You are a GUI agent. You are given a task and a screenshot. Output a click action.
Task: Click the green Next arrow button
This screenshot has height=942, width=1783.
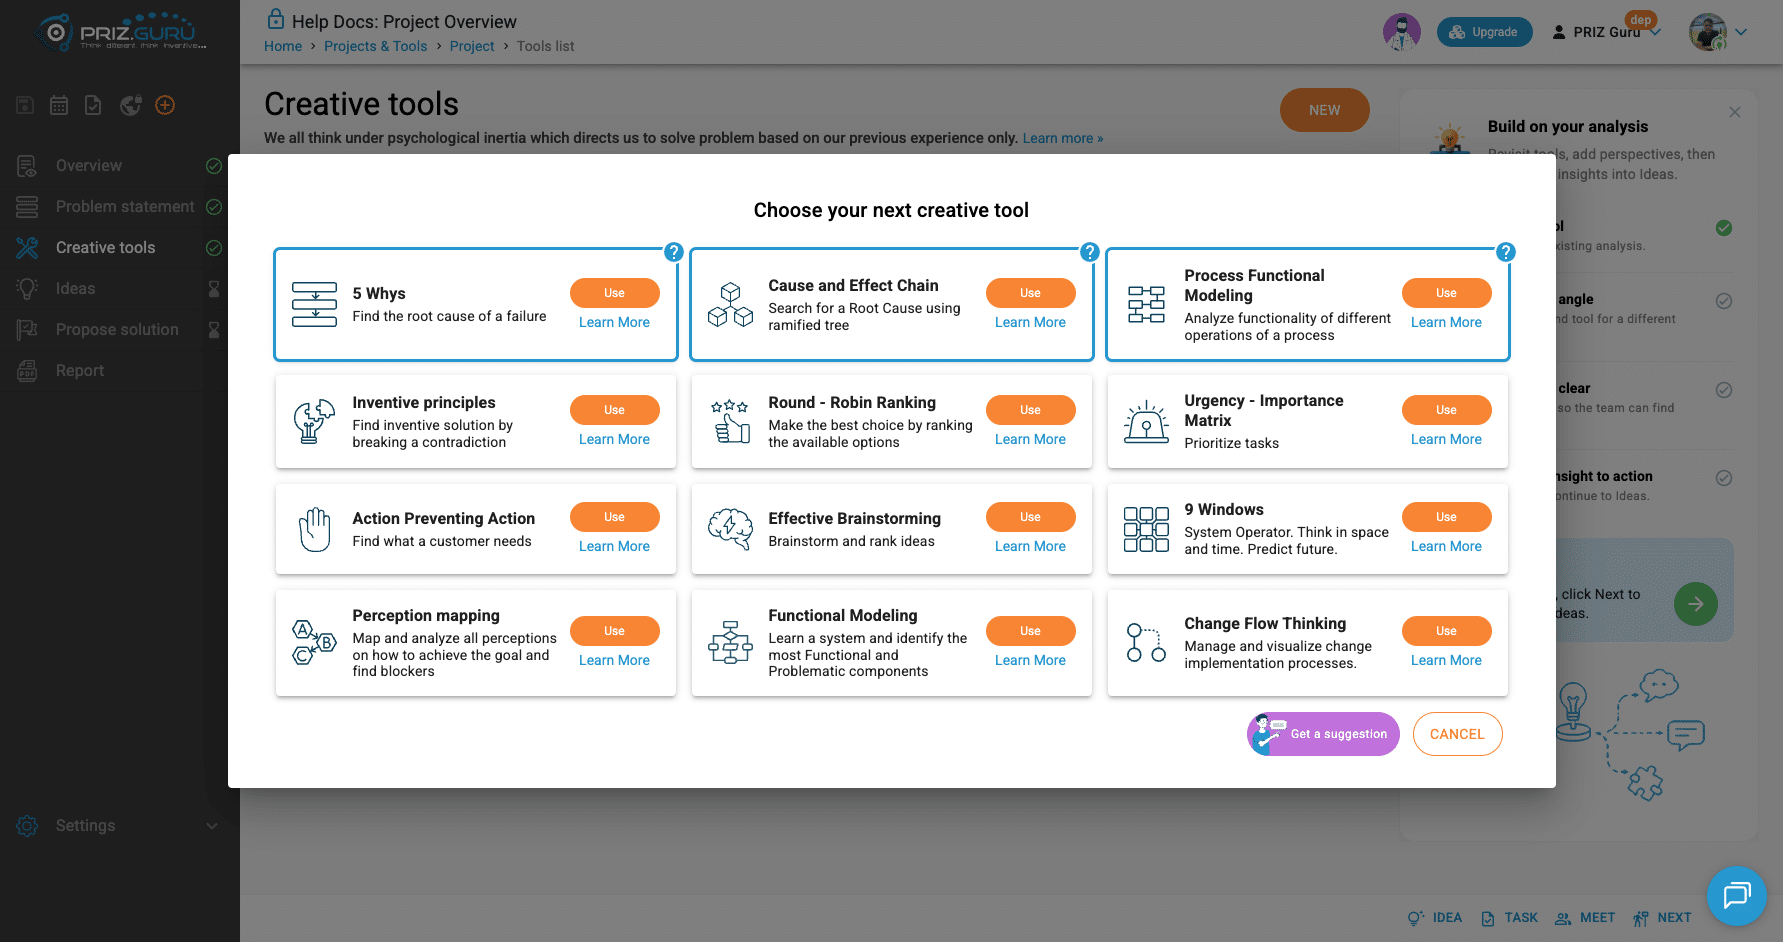(x=1696, y=604)
